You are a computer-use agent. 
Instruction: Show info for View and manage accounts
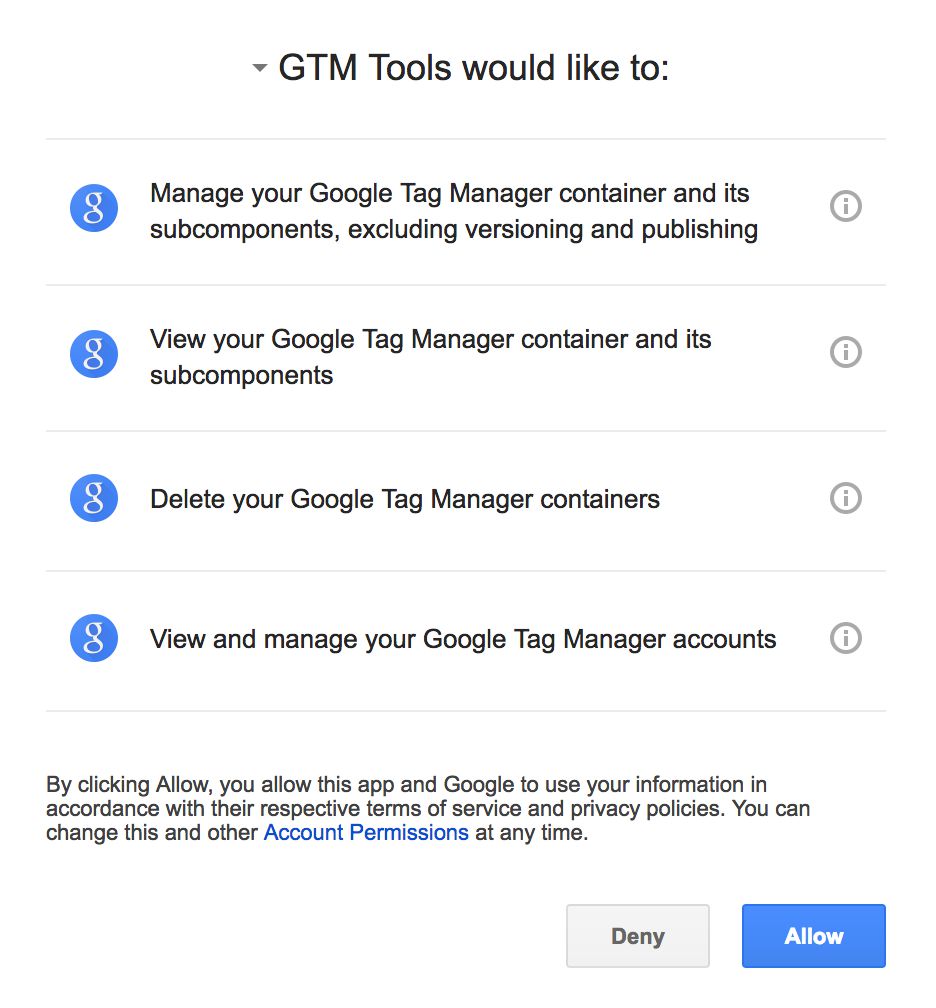pos(845,638)
